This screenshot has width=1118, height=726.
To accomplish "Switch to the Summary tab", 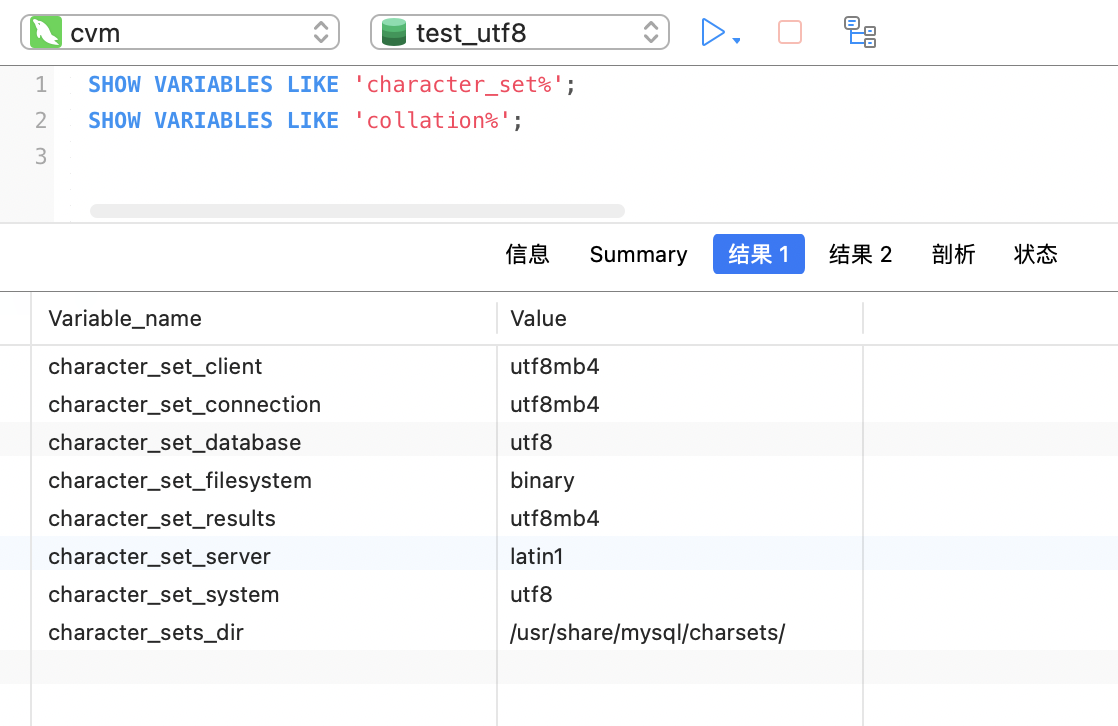I will [x=638, y=254].
